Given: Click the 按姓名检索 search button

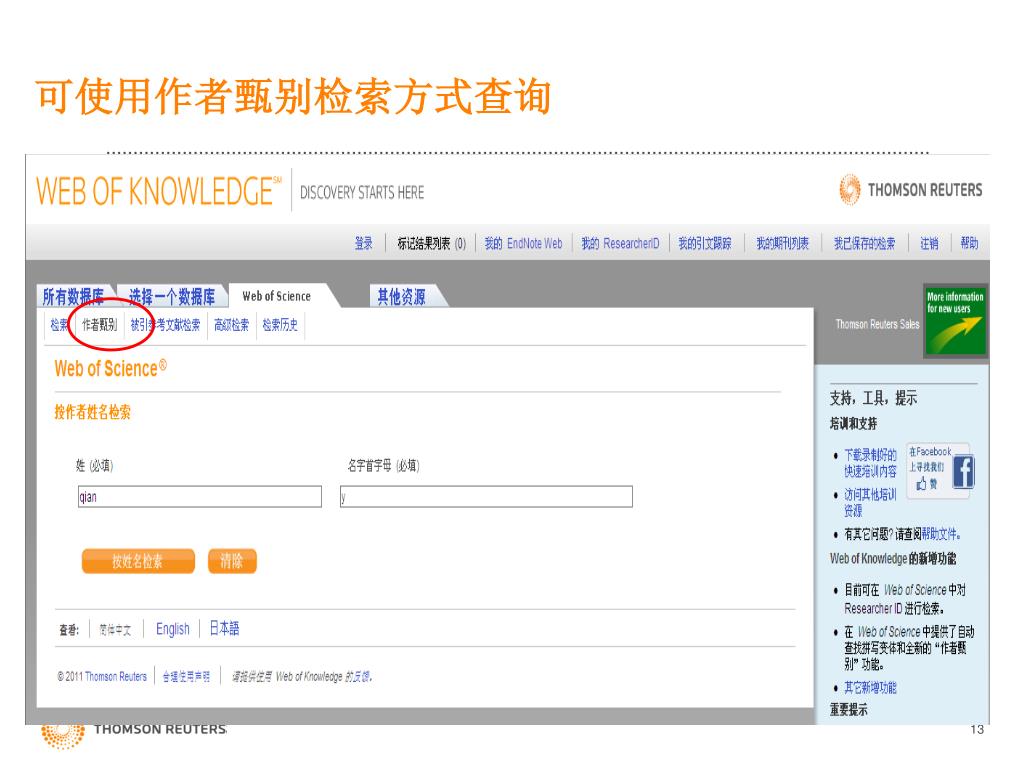Looking at the screenshot, I should (x=138, y=561).
